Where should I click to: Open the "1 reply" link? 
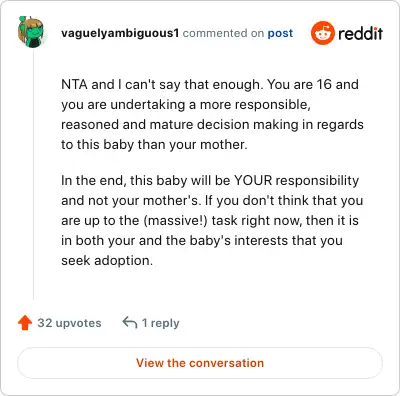[161, 323]
